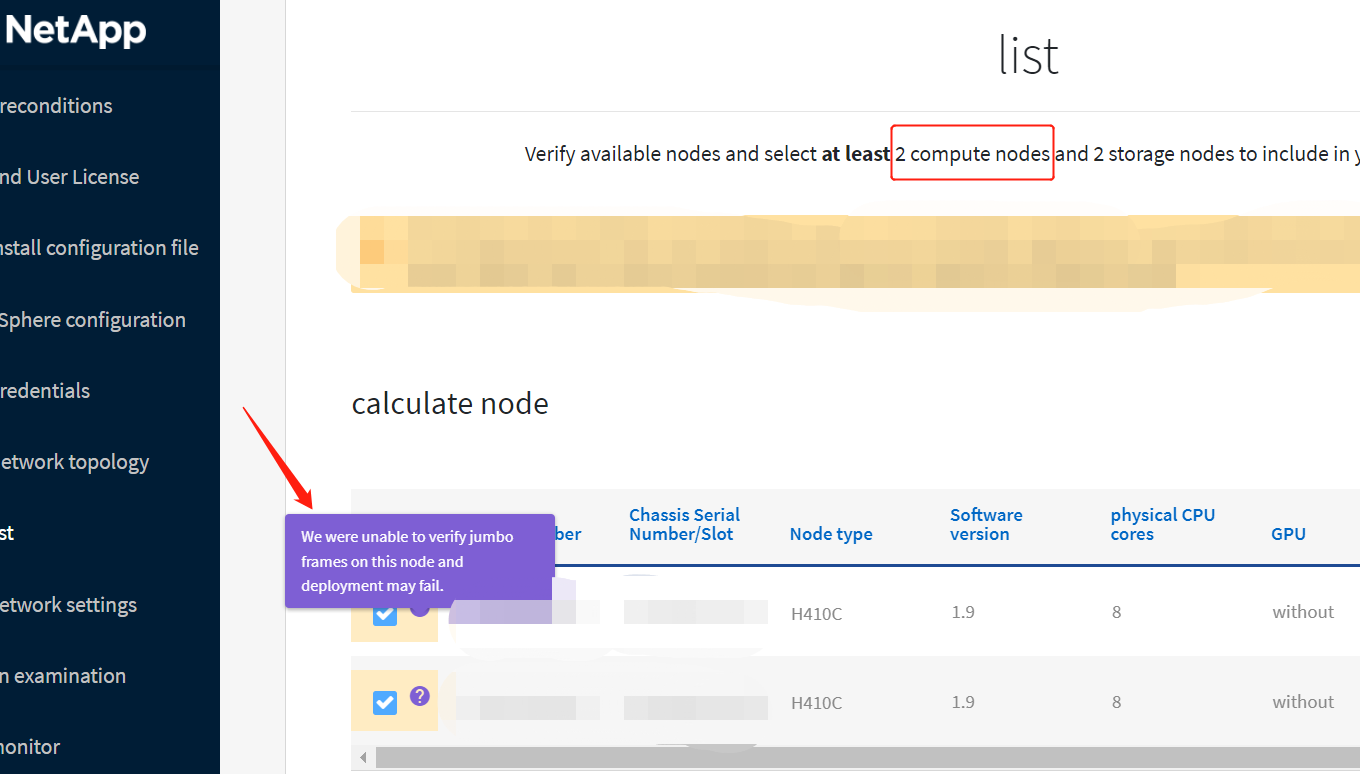Open the examination step in the sidebar

click(63, 676)
